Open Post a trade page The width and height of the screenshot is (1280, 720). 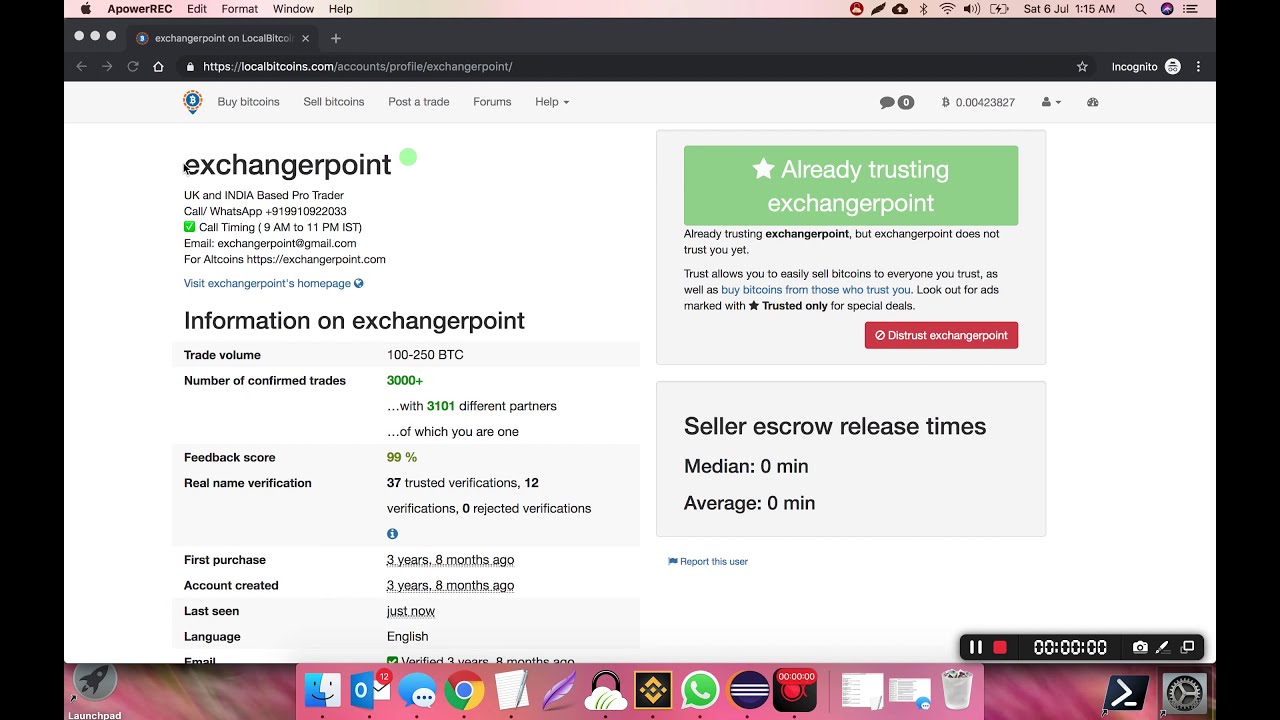tap(419, 102)
